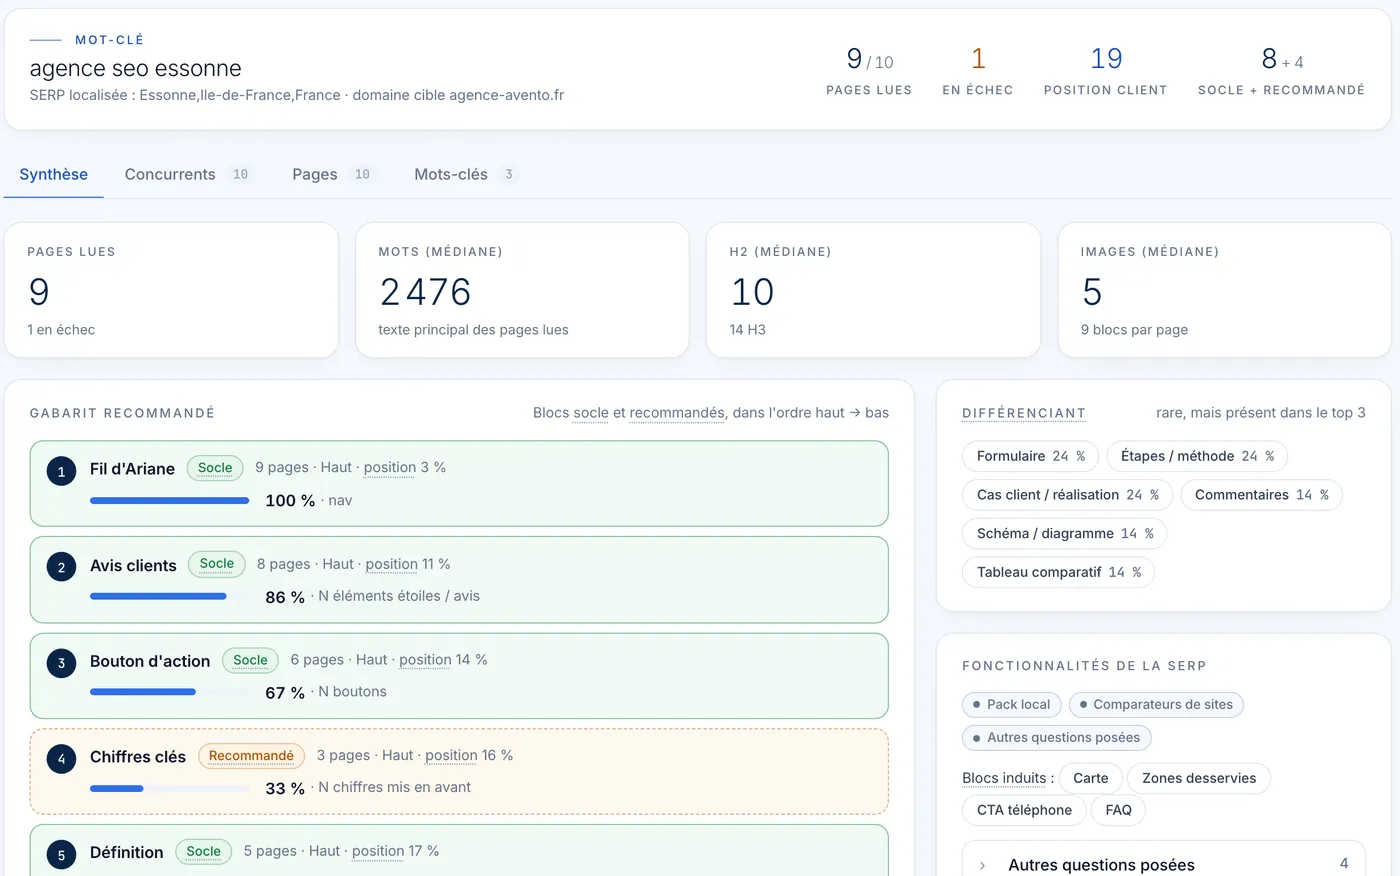Screen dimensions: 1400x876
Task: Click the Fil d'Ariane 100 % progress bar
Action: (169, 501)
